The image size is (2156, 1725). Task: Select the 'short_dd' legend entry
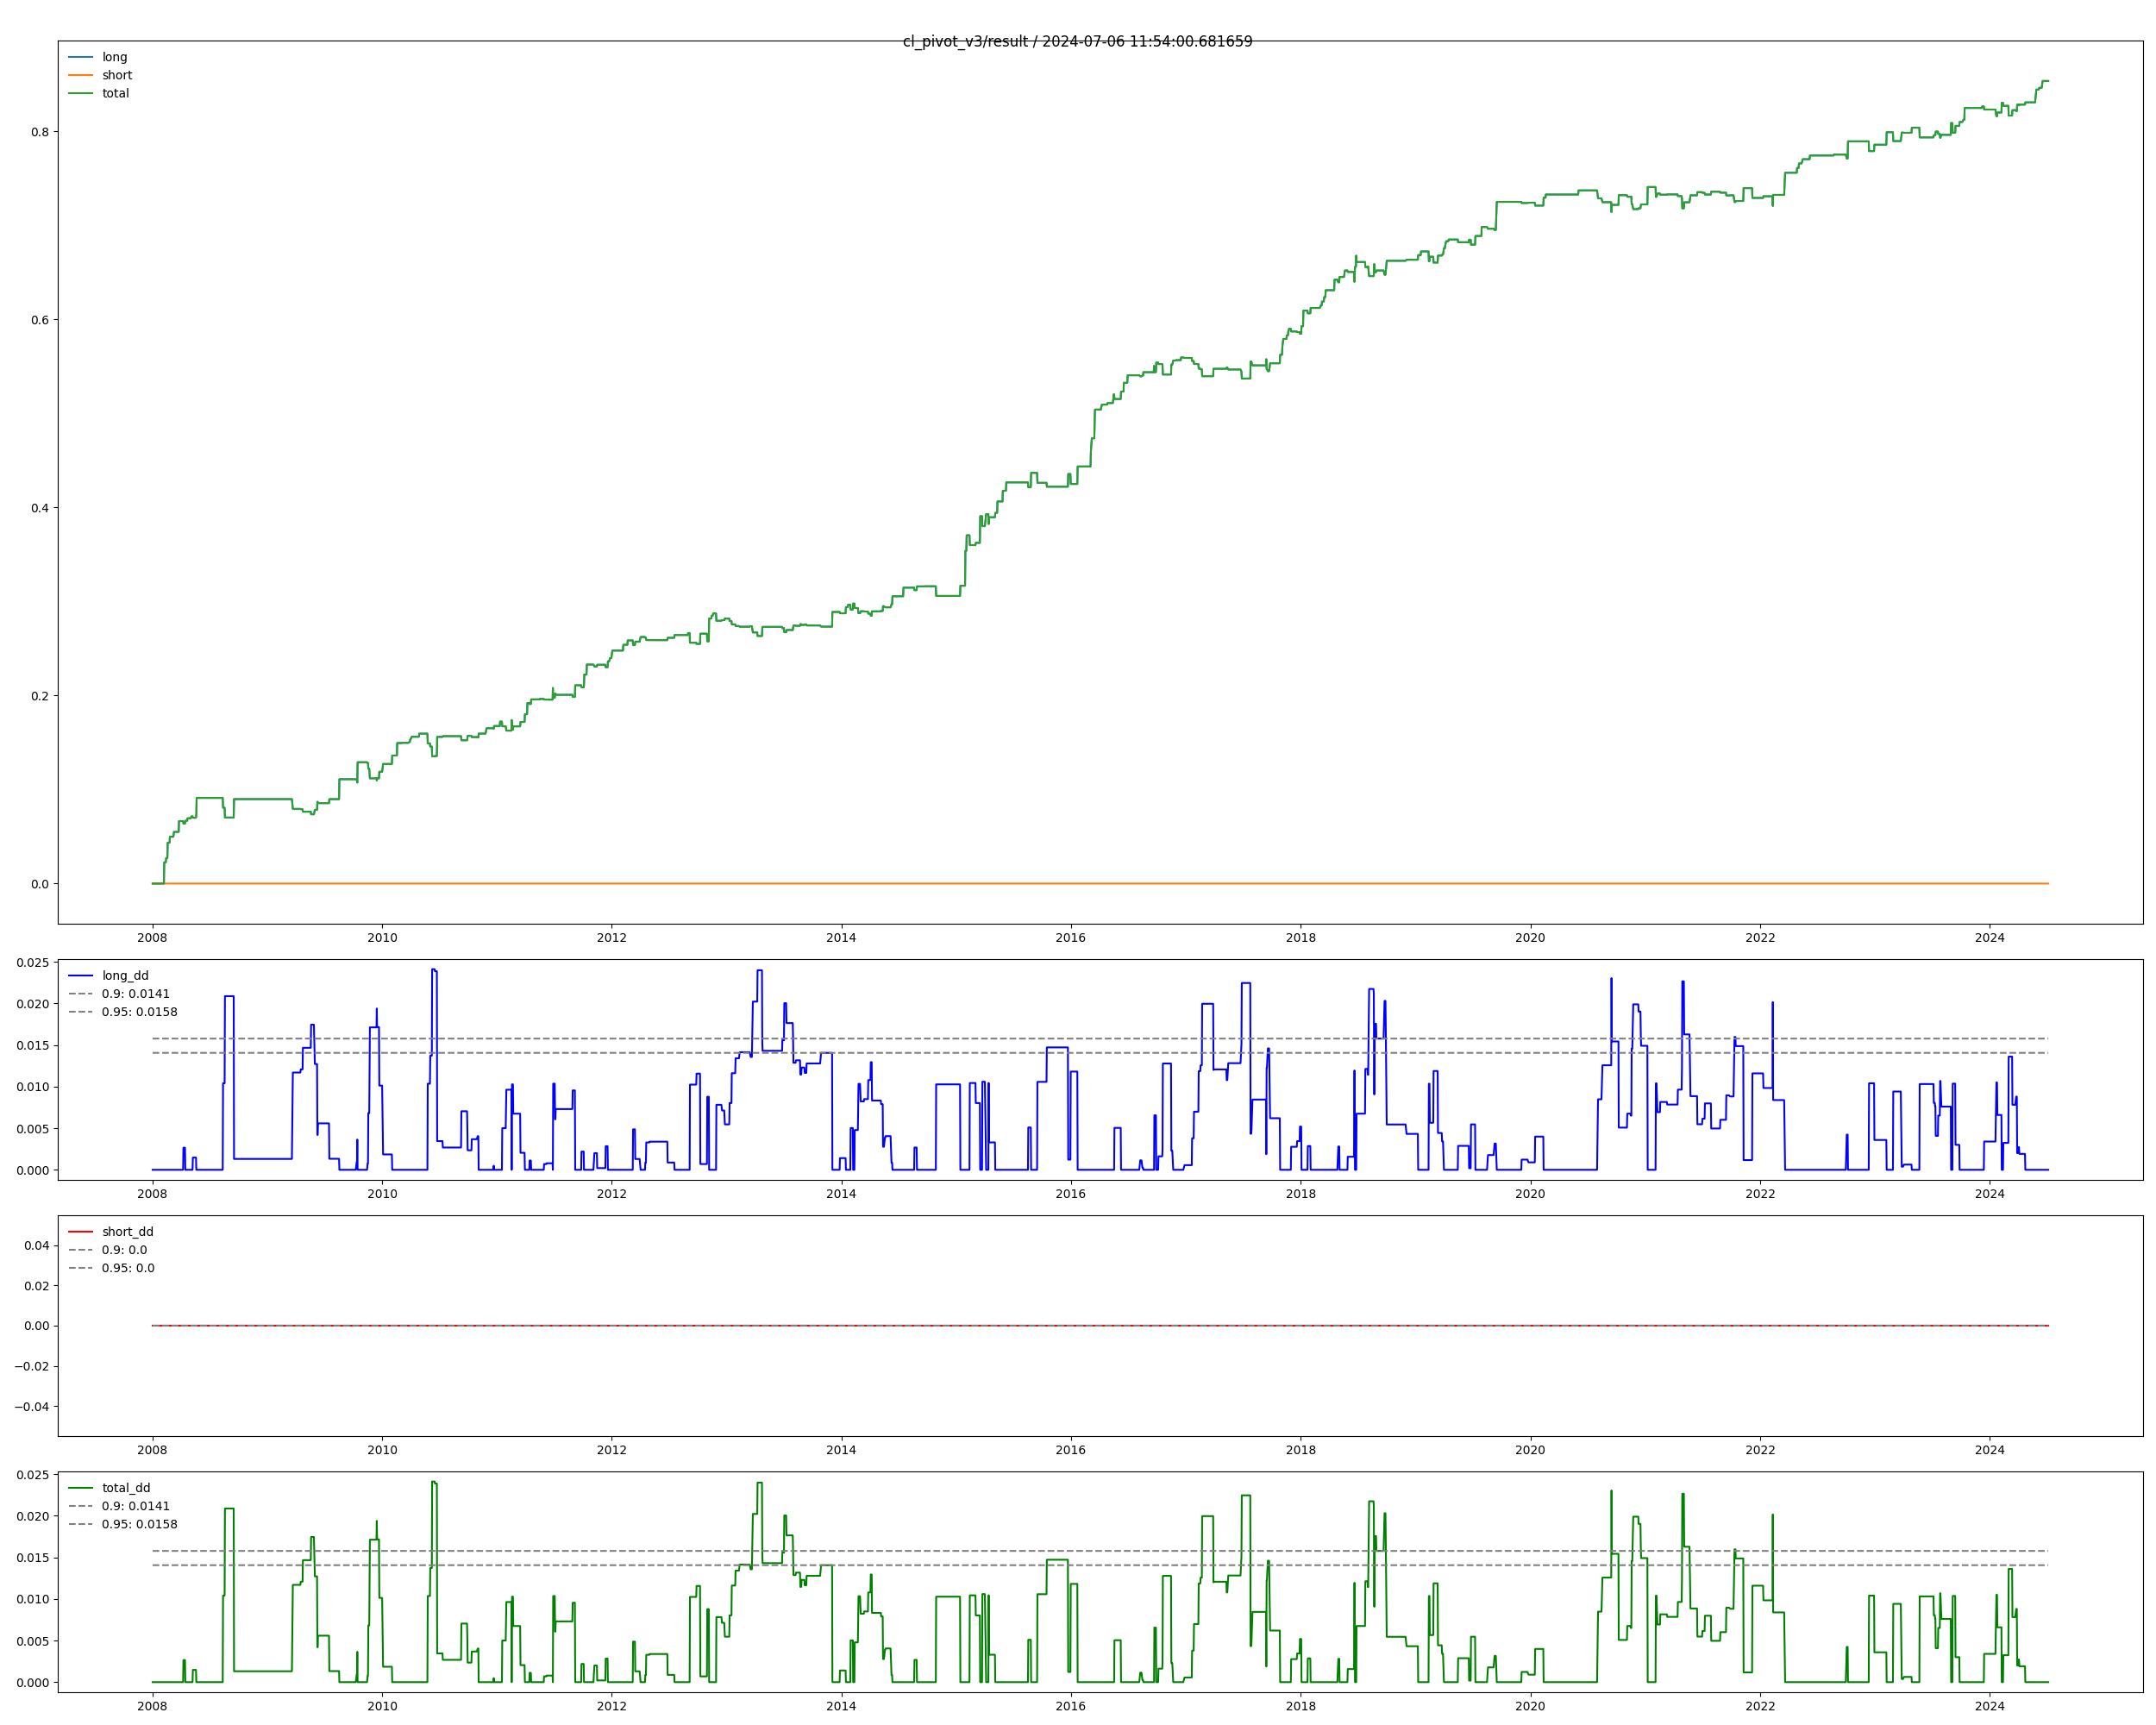[128, 1232]
